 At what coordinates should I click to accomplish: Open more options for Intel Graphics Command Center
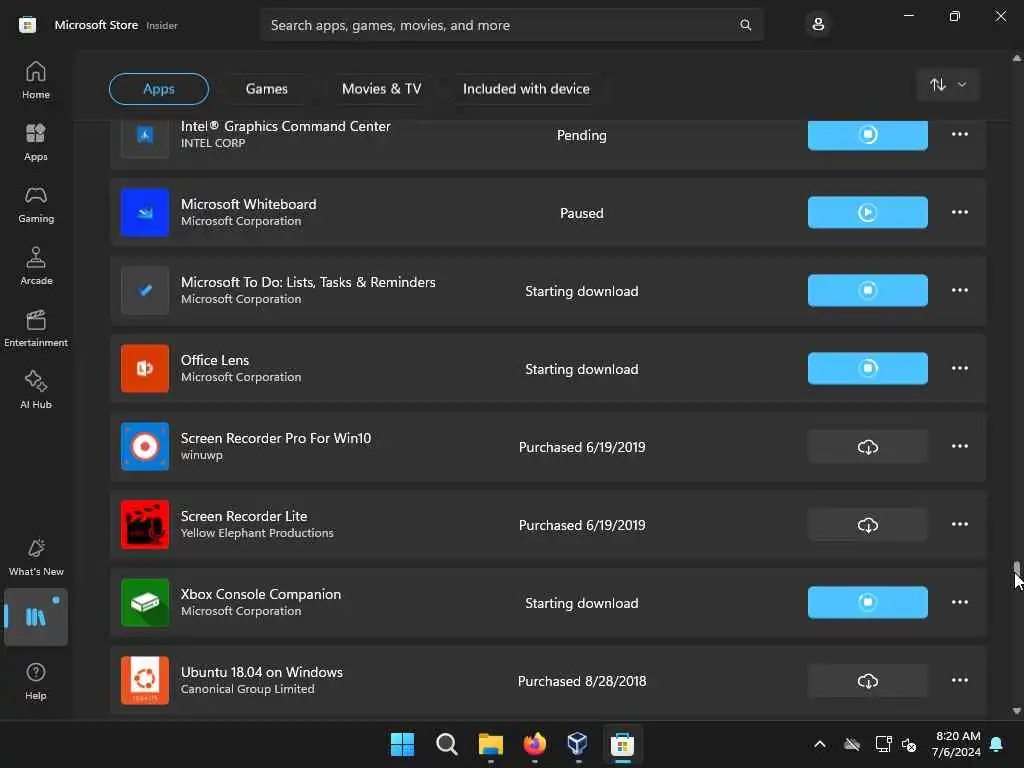pos(959,134)
